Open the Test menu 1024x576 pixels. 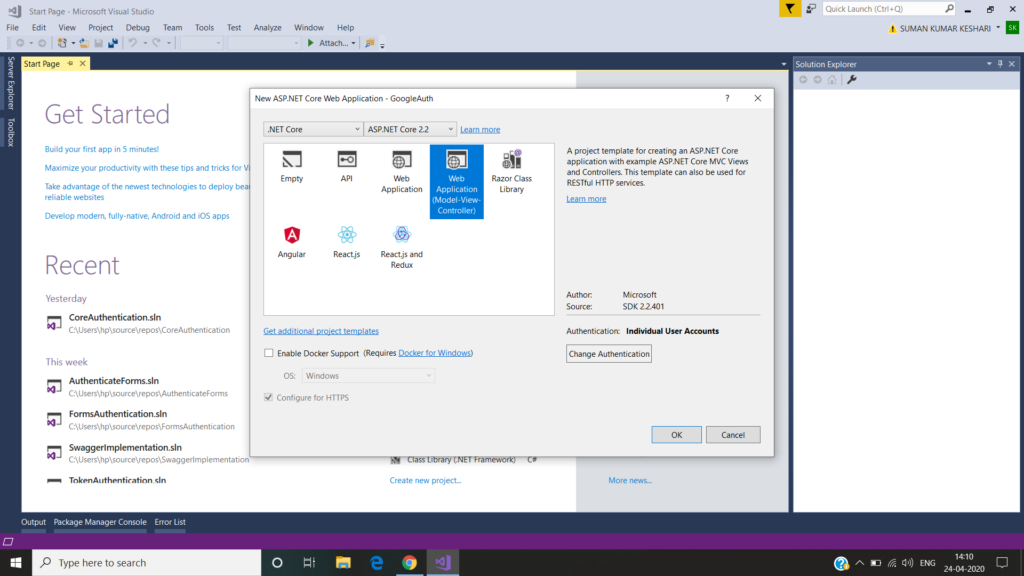(x=234, y=27)
